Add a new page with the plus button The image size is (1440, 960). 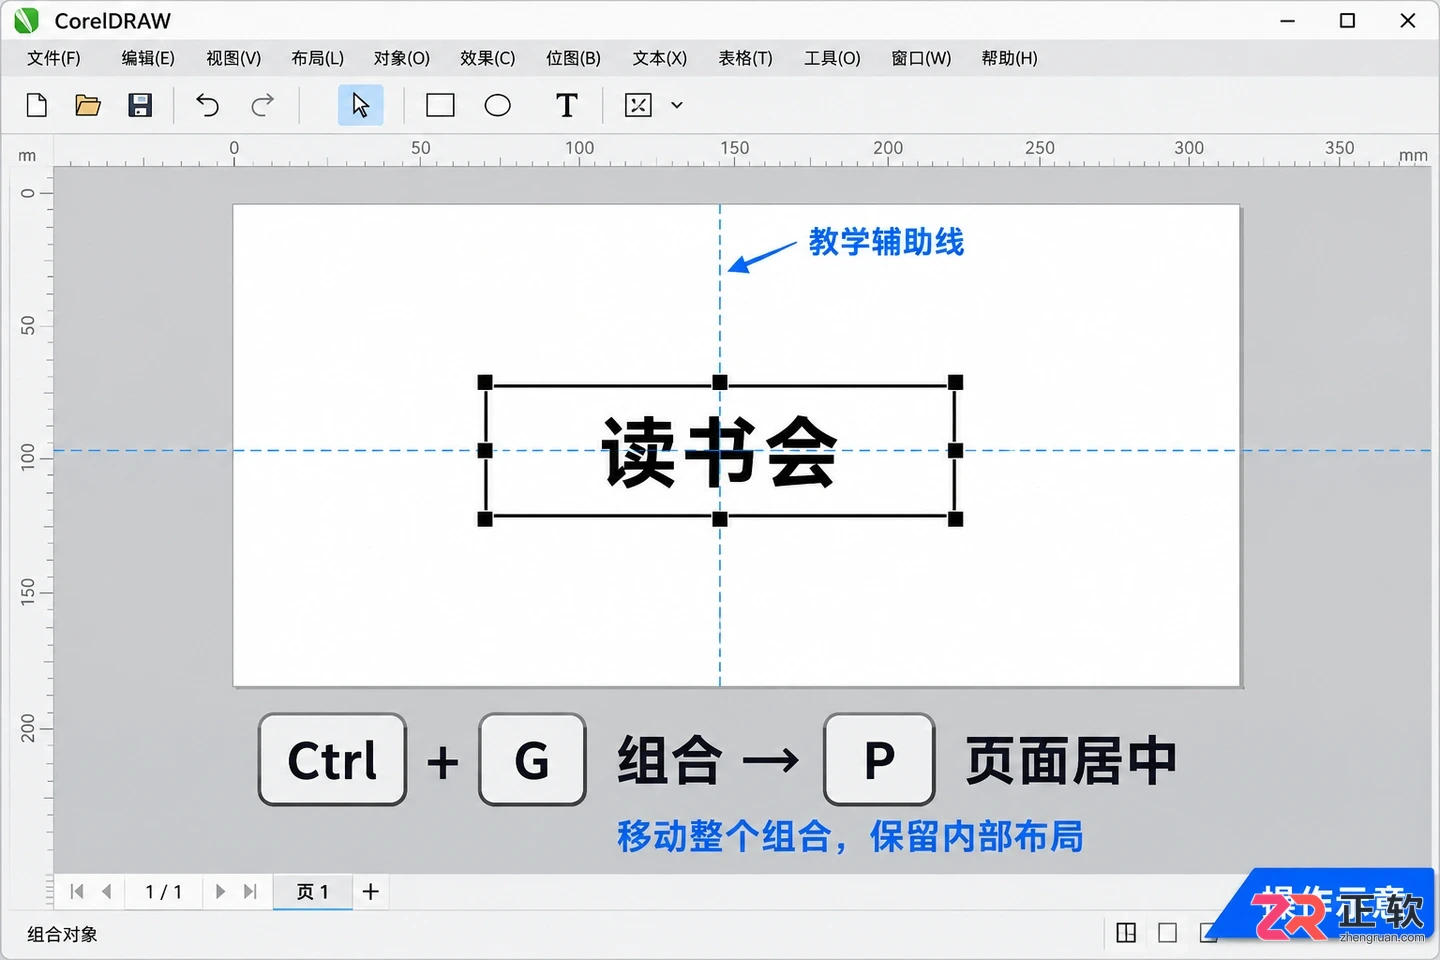[x=370, y=891]
